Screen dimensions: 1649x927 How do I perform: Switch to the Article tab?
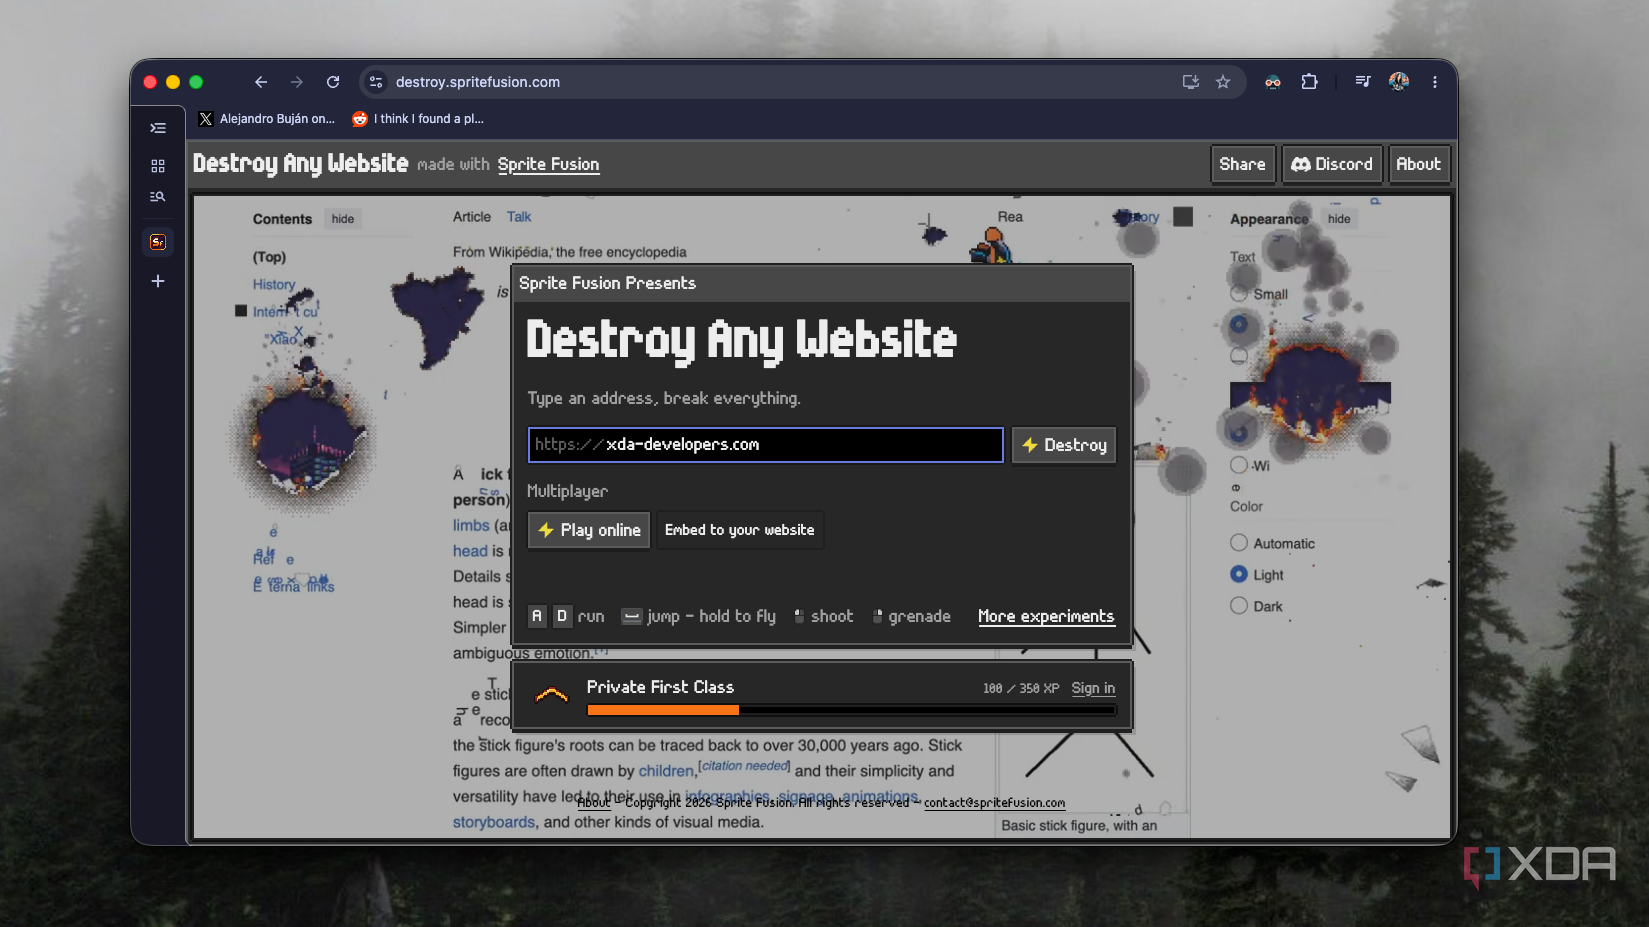coord(472,217)
